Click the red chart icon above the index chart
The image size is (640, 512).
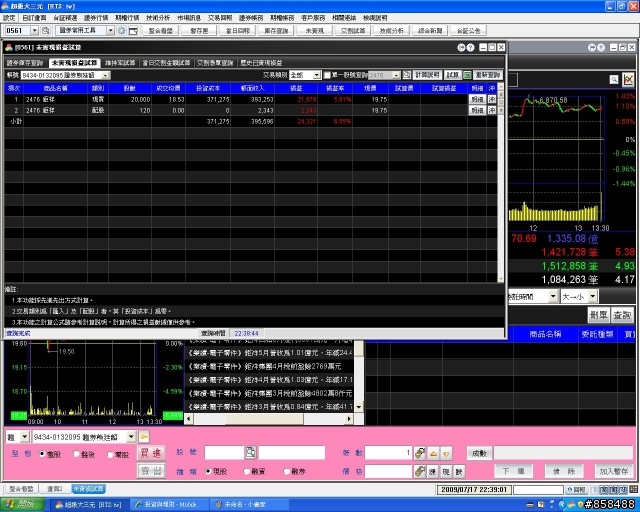628,79
